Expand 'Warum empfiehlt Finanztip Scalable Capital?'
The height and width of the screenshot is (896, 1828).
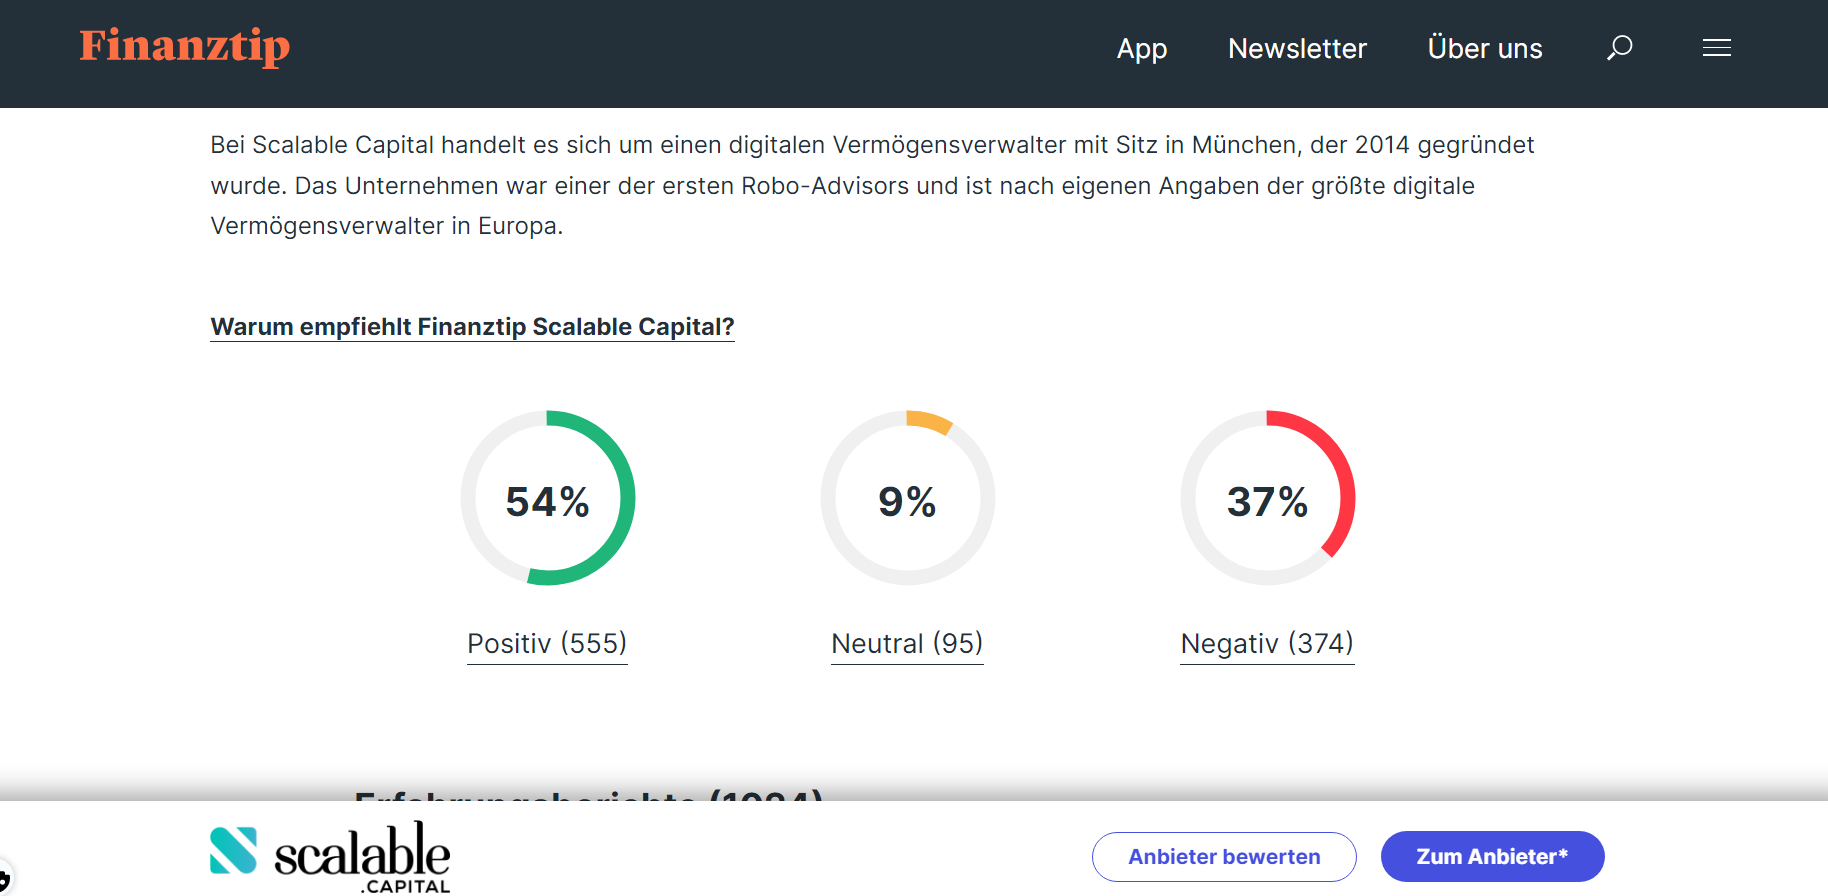(x=472, y=327)
